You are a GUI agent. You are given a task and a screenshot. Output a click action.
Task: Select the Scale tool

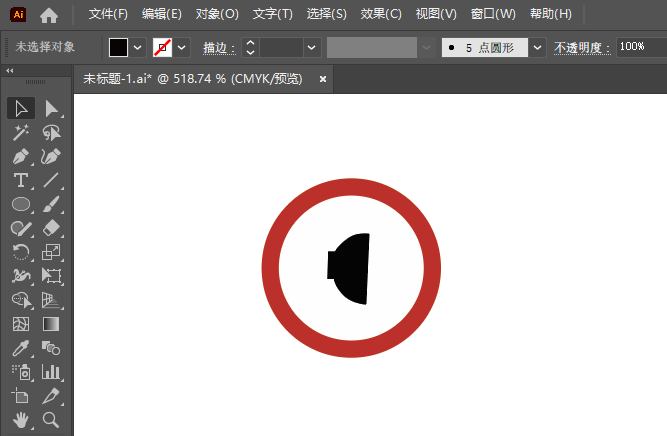[51, 252]
